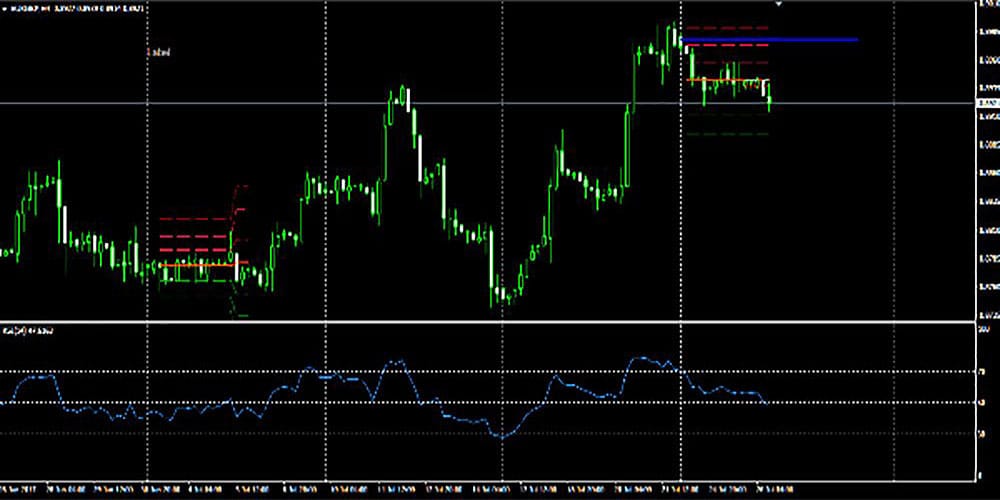1000x500 pixels.
Task: Click the last white candle at the chart's right edge
Action: point(767,90)
